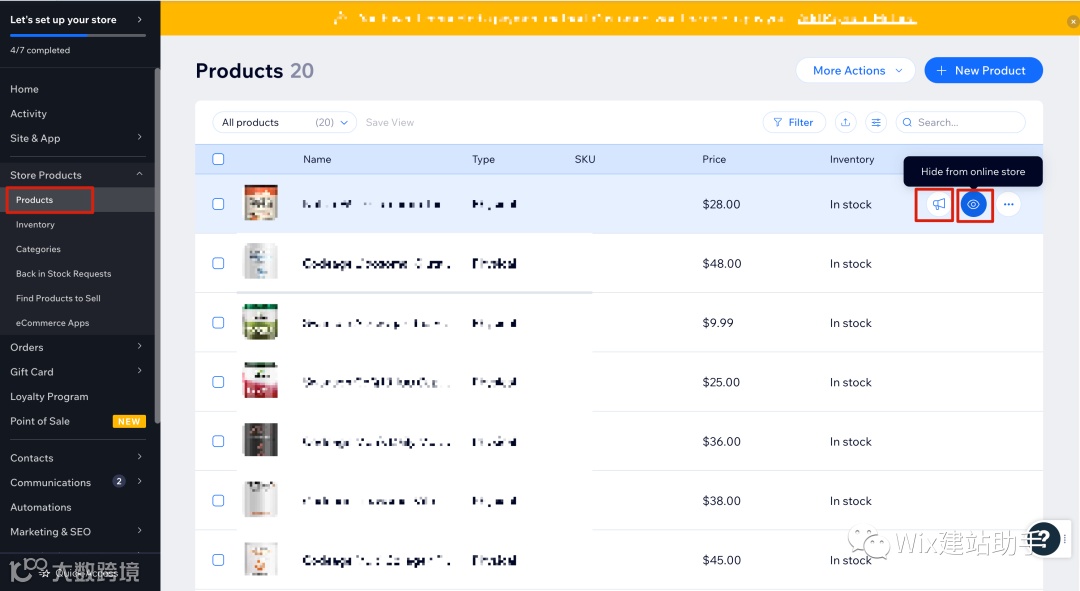Expand the Orders sidebar section
This screenshot has height=591, width=1080.
139,347
